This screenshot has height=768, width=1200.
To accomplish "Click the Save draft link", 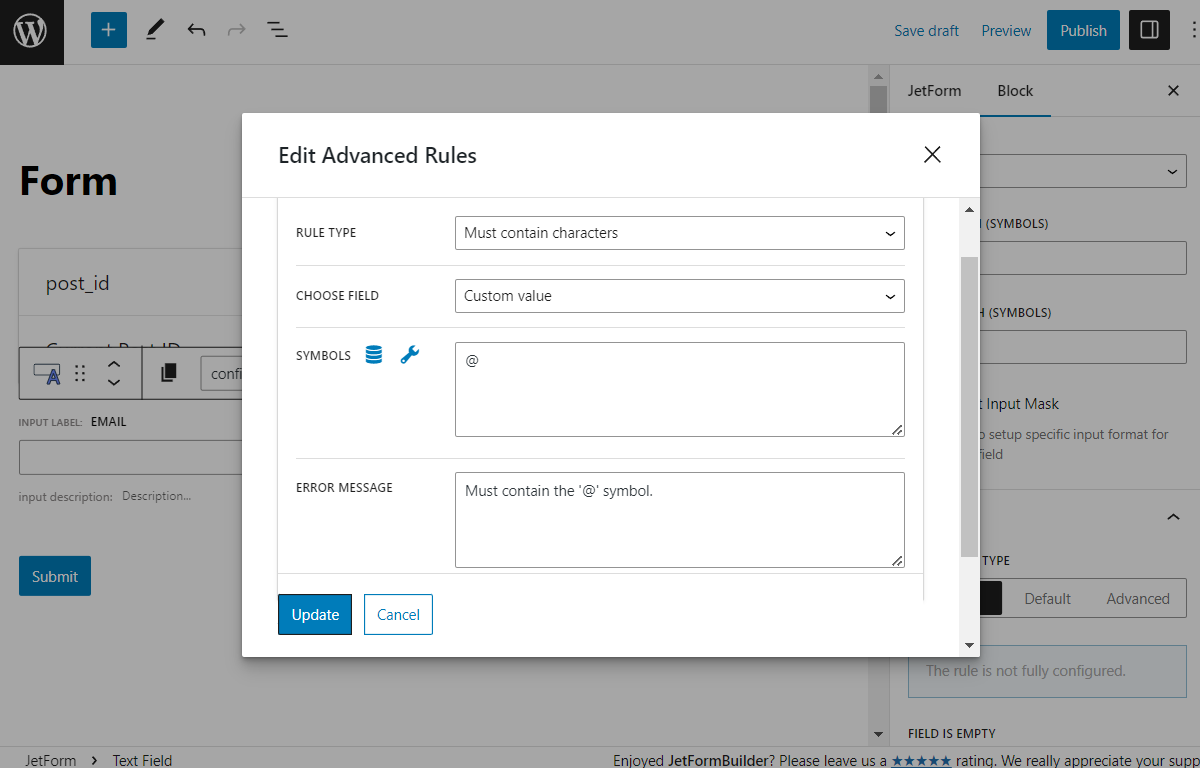I will (x=926, y=30).
